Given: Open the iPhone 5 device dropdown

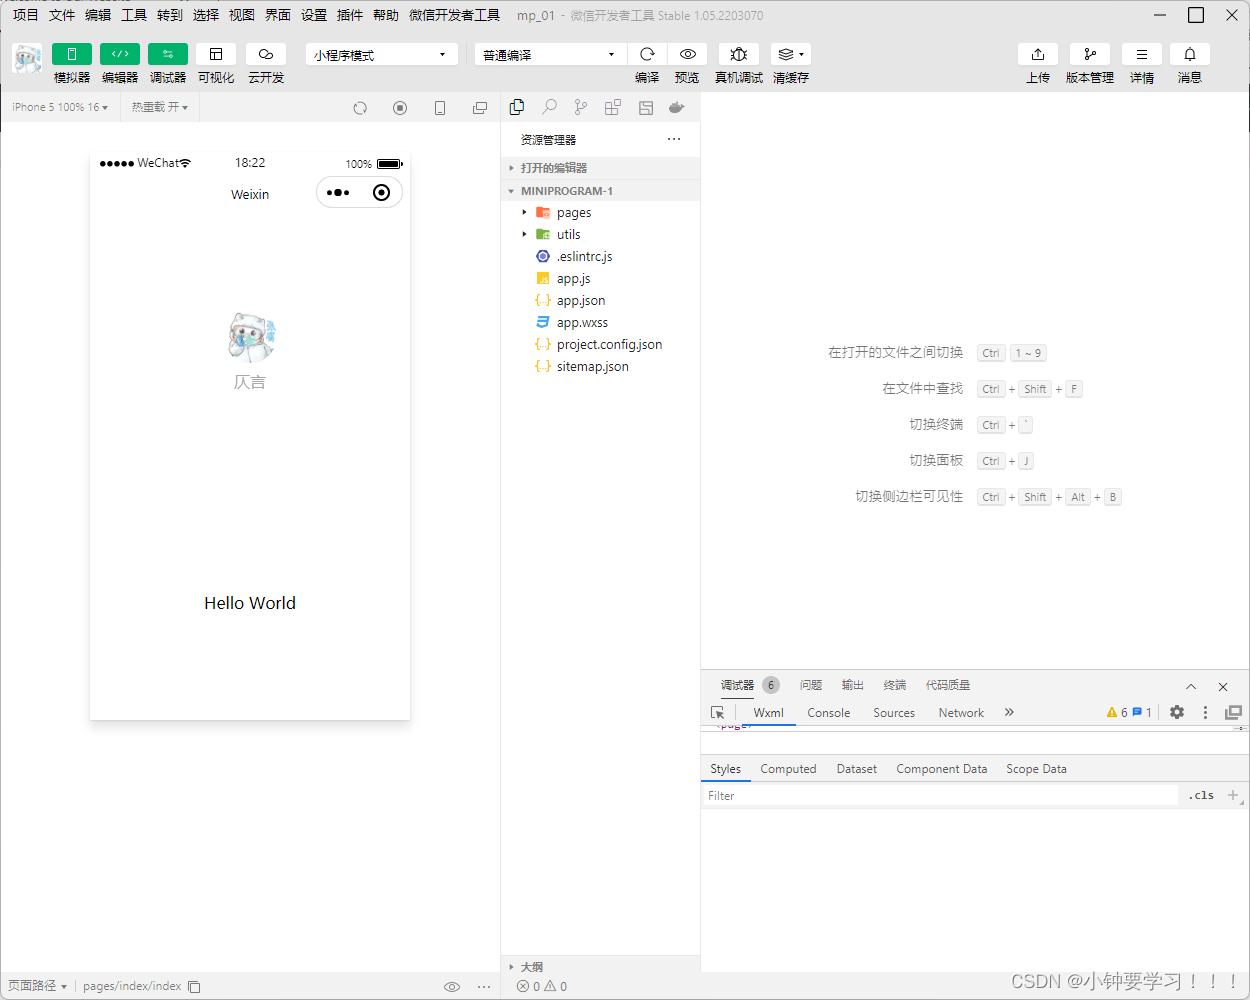Looking at the screenshot, I should pos(60,107).
